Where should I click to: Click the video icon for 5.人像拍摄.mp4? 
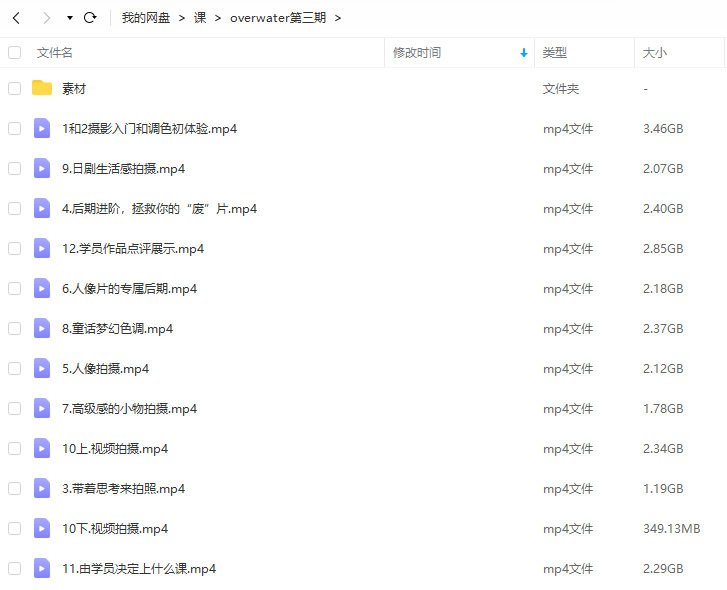click(42, 368)
